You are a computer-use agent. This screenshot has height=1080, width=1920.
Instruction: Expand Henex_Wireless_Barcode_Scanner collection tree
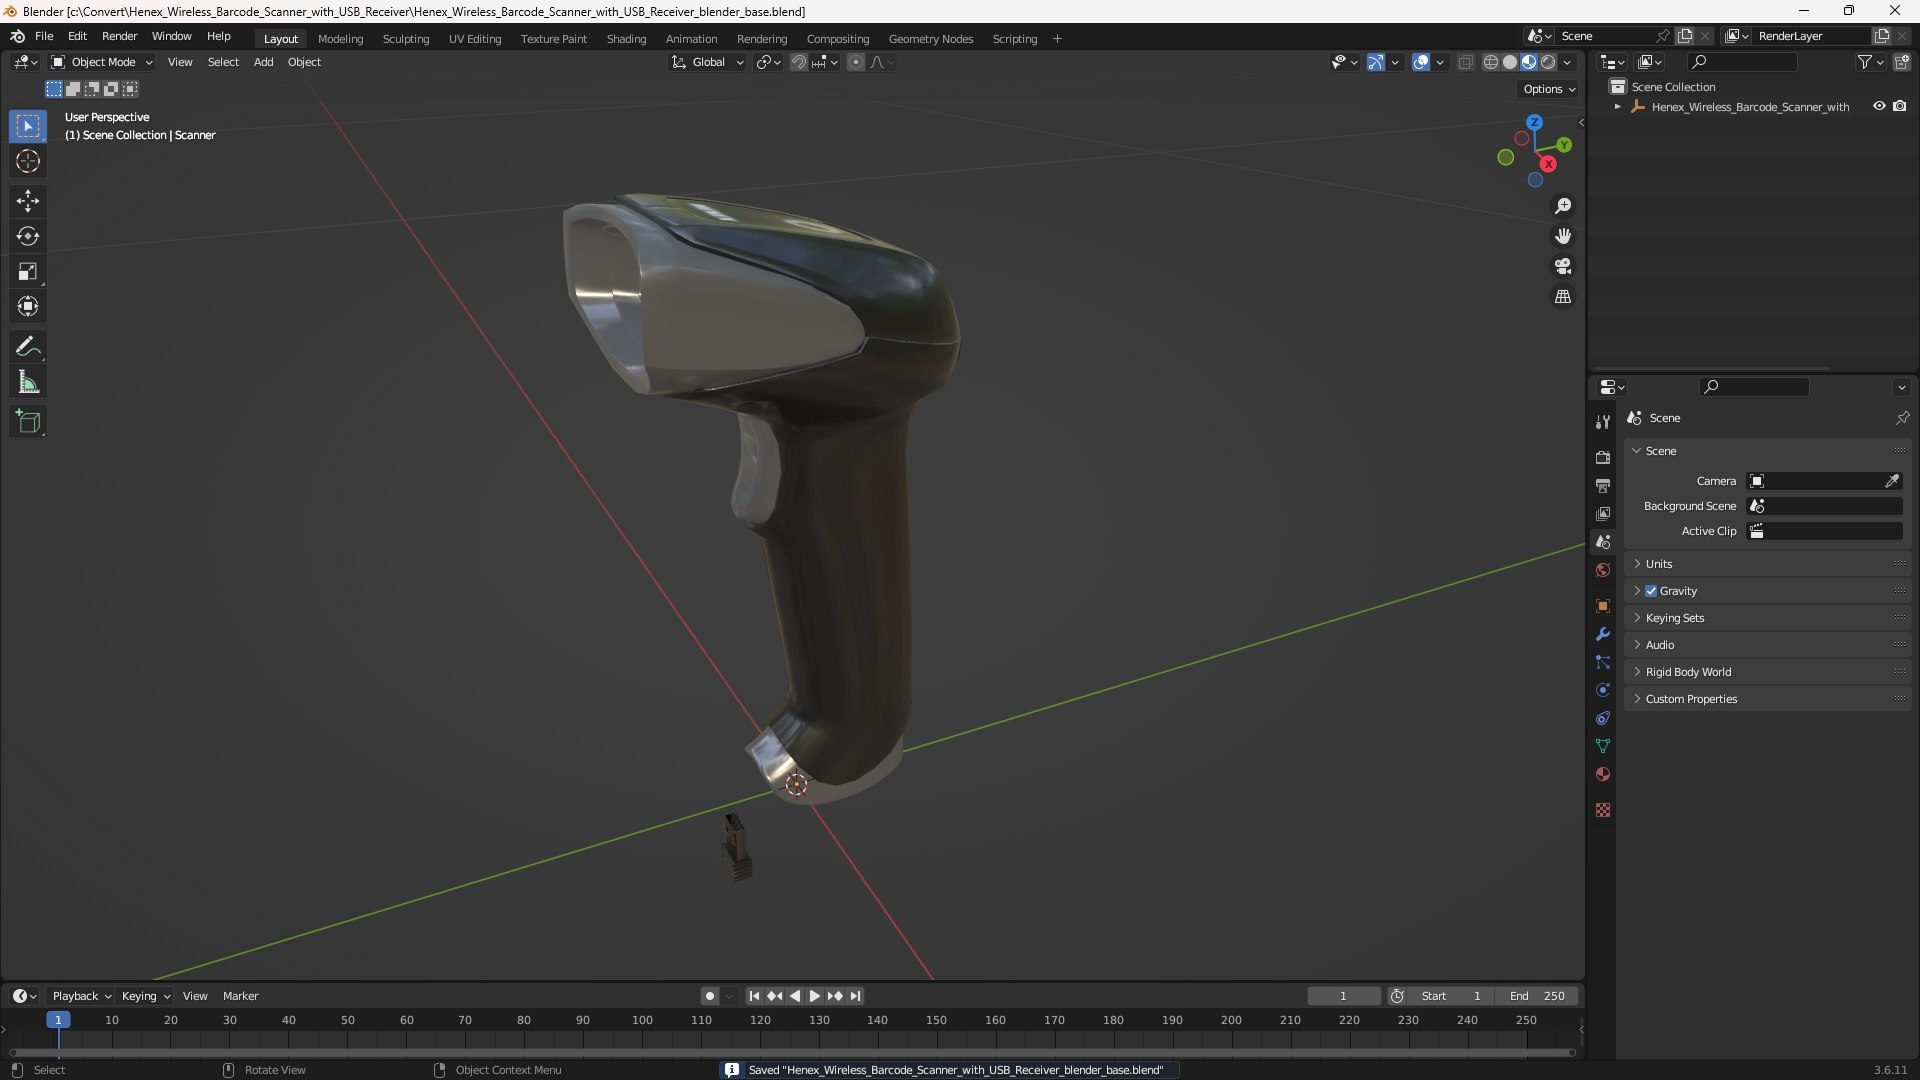(1618, 107)
